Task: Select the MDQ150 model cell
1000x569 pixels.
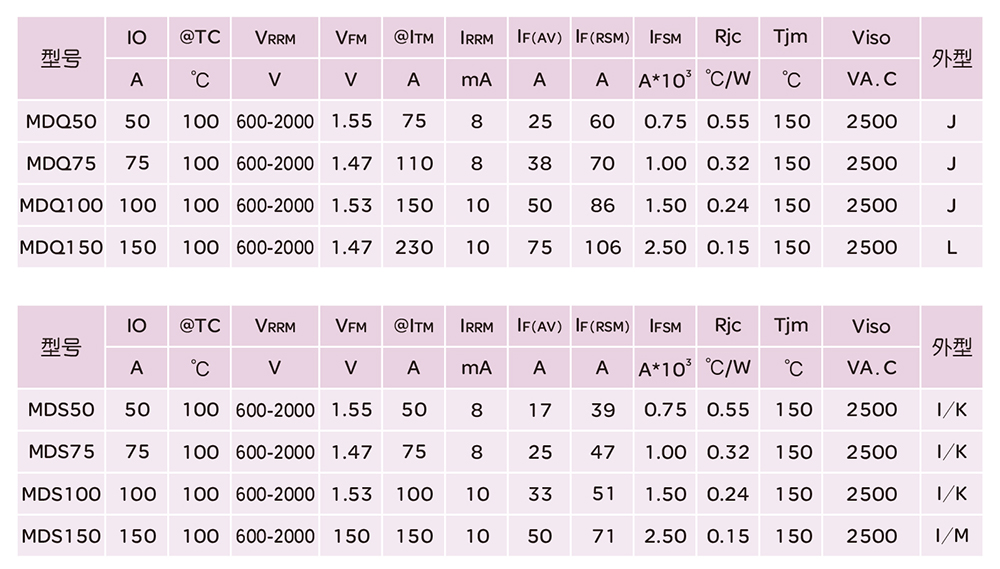Action: pyautogui.click(x=61, y=248)
